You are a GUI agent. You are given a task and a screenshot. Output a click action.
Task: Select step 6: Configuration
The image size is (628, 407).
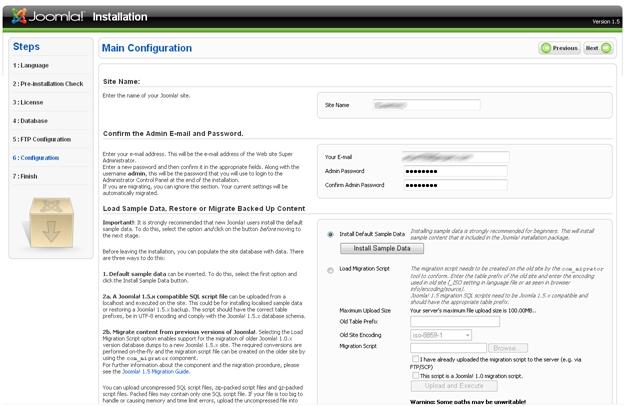coord(36,157)
